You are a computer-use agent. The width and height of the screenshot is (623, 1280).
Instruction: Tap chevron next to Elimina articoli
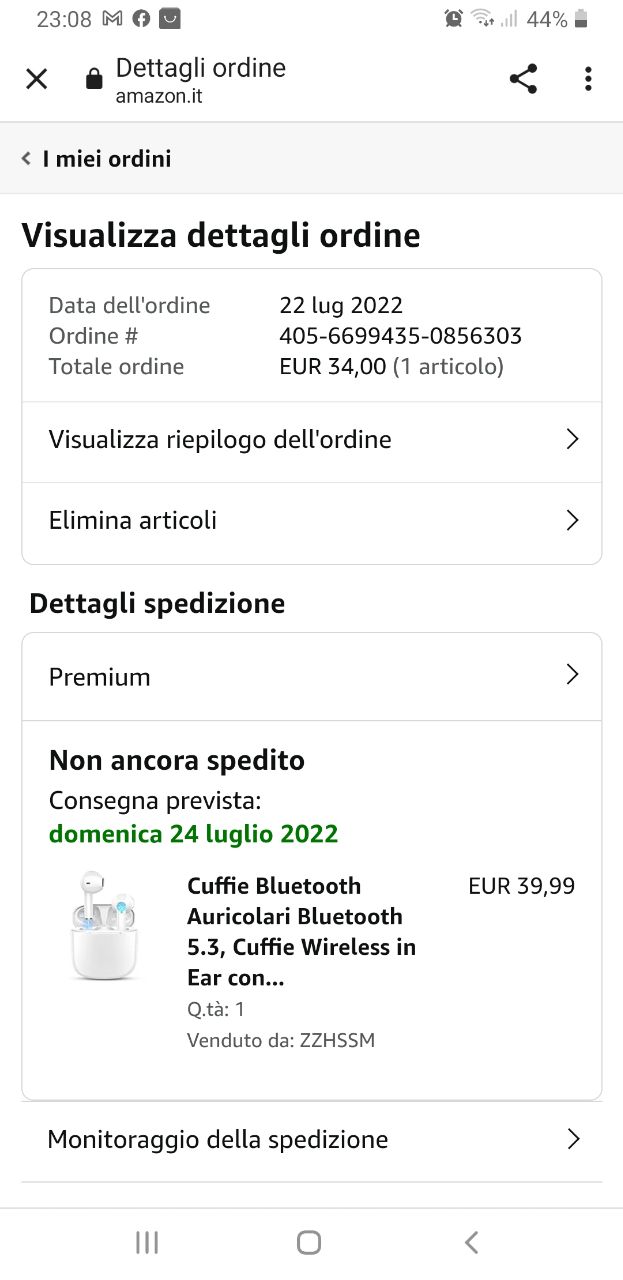(572, 521)
